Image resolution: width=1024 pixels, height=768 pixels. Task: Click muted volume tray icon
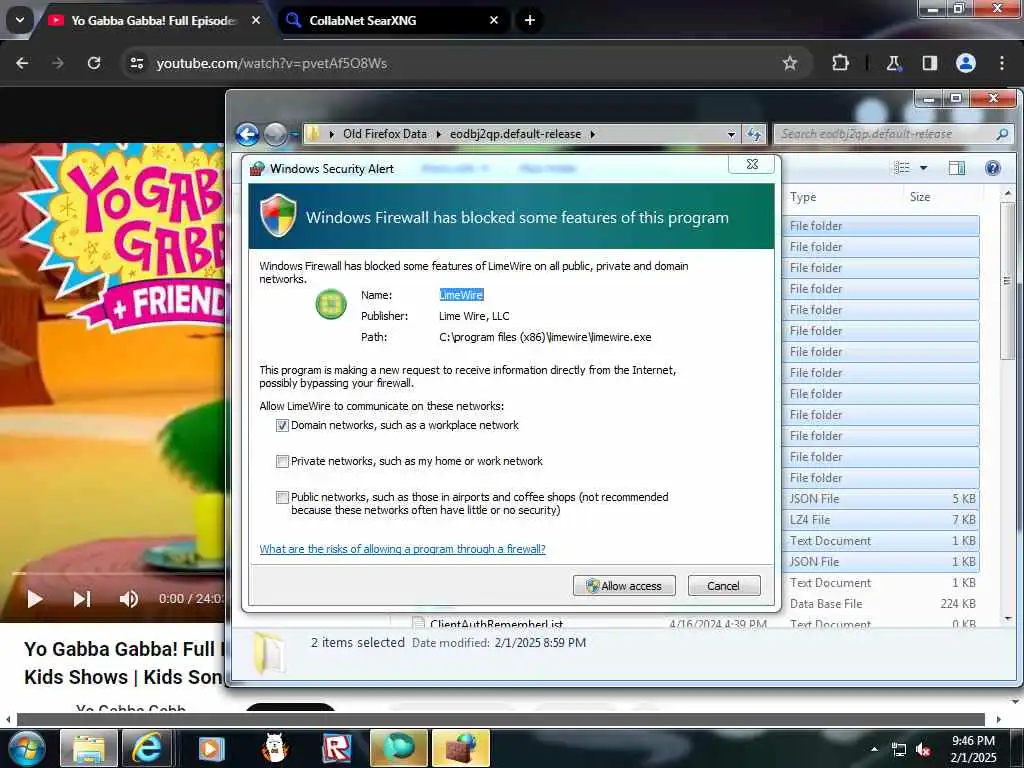coord(923,749)
